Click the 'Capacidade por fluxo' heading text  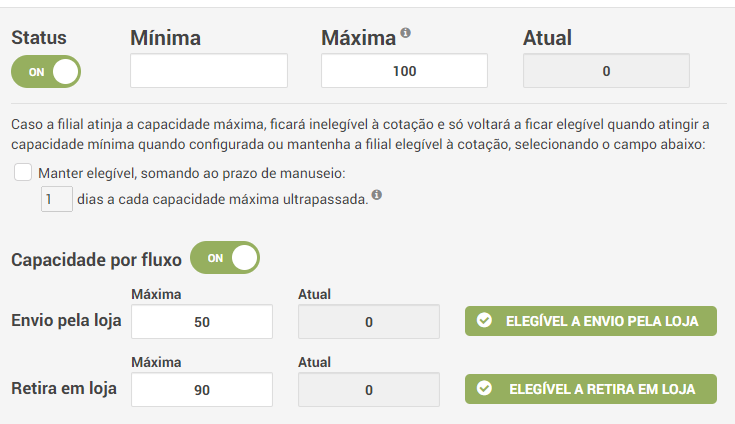[96, 259]
